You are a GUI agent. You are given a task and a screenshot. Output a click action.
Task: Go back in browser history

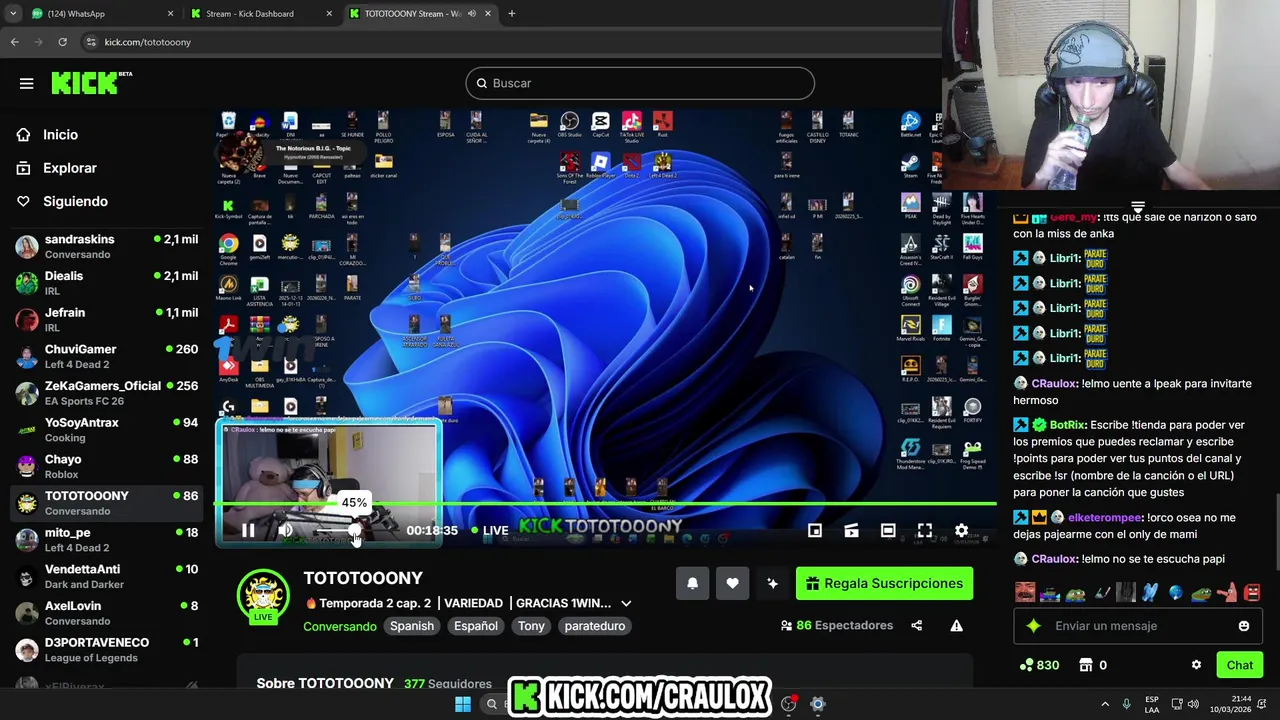pos(15,42)
